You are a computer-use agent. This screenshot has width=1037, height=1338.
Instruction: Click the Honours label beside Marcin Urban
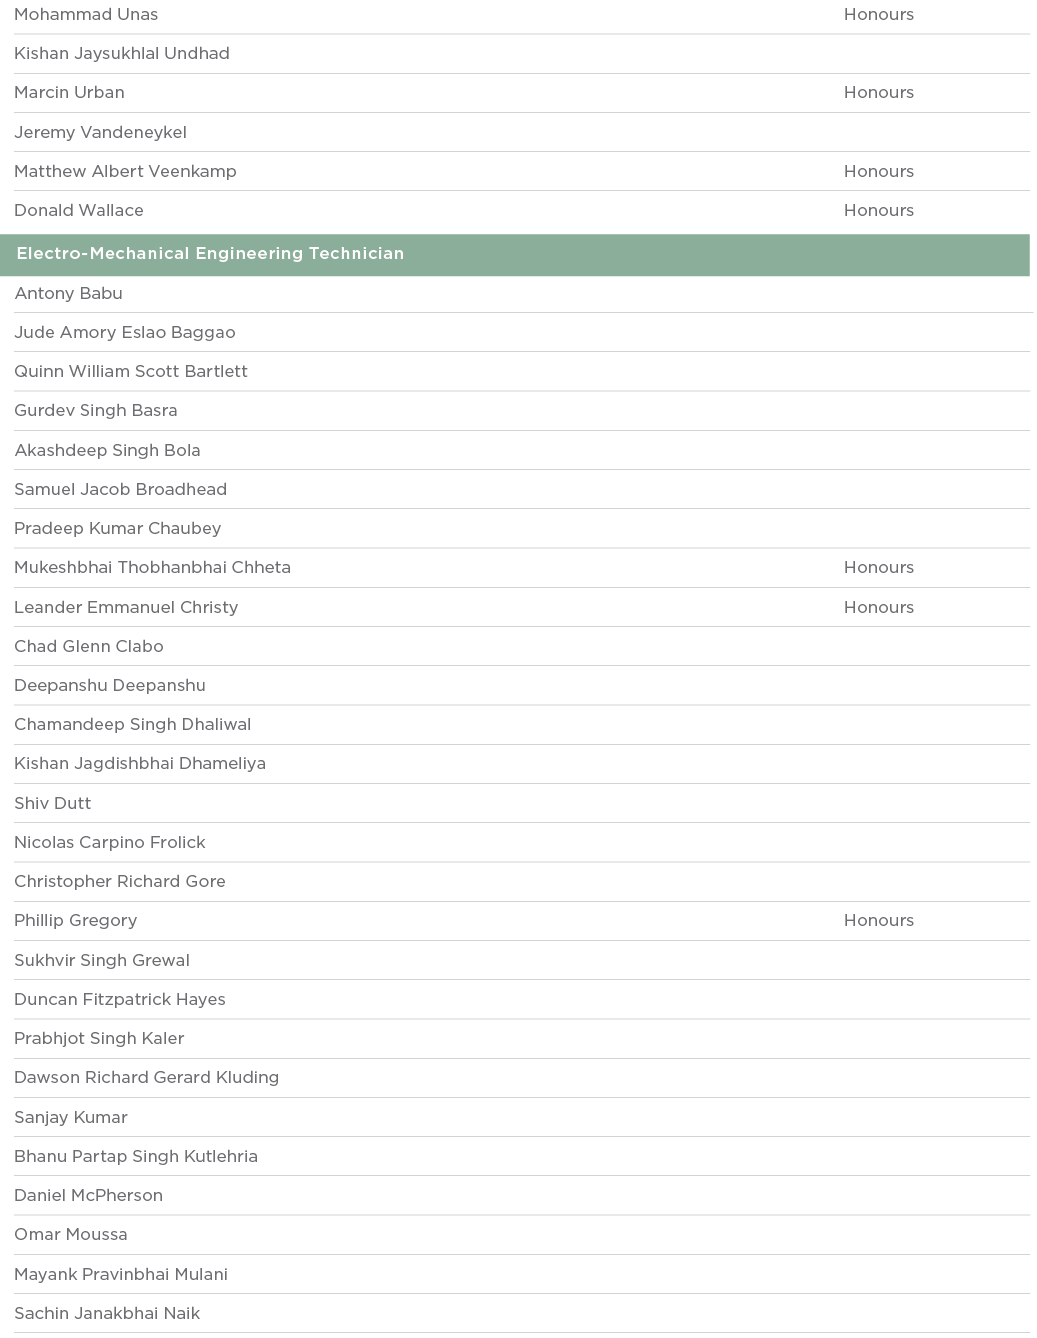tap(878, 93)
